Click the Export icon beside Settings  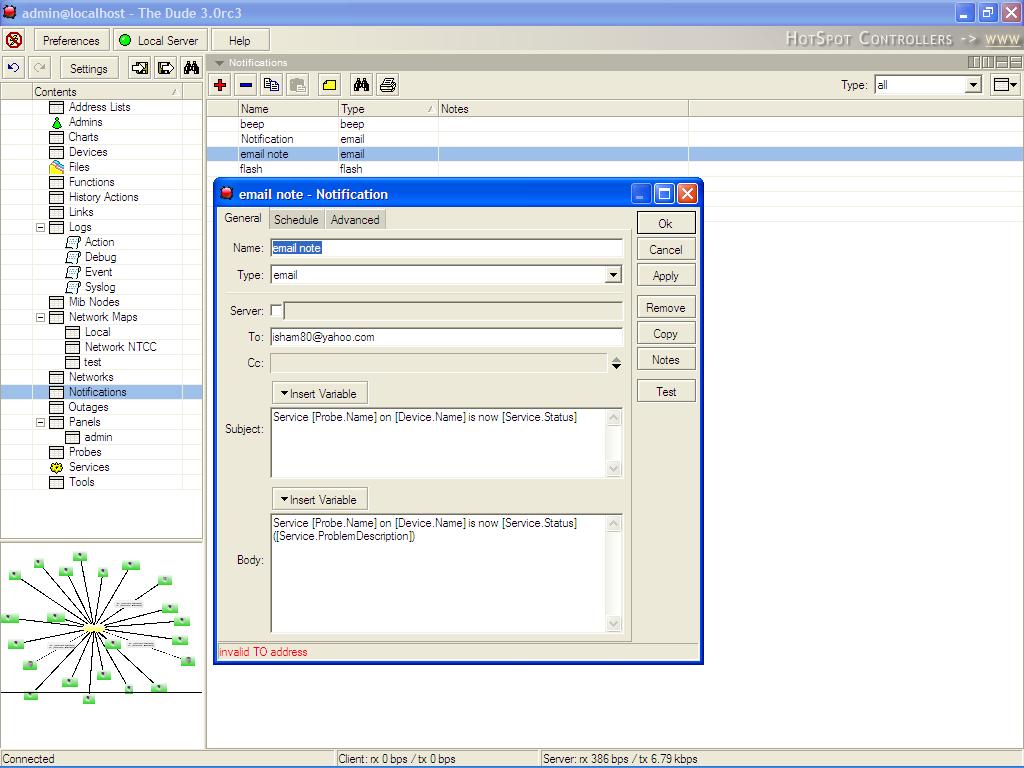[165, 68]
